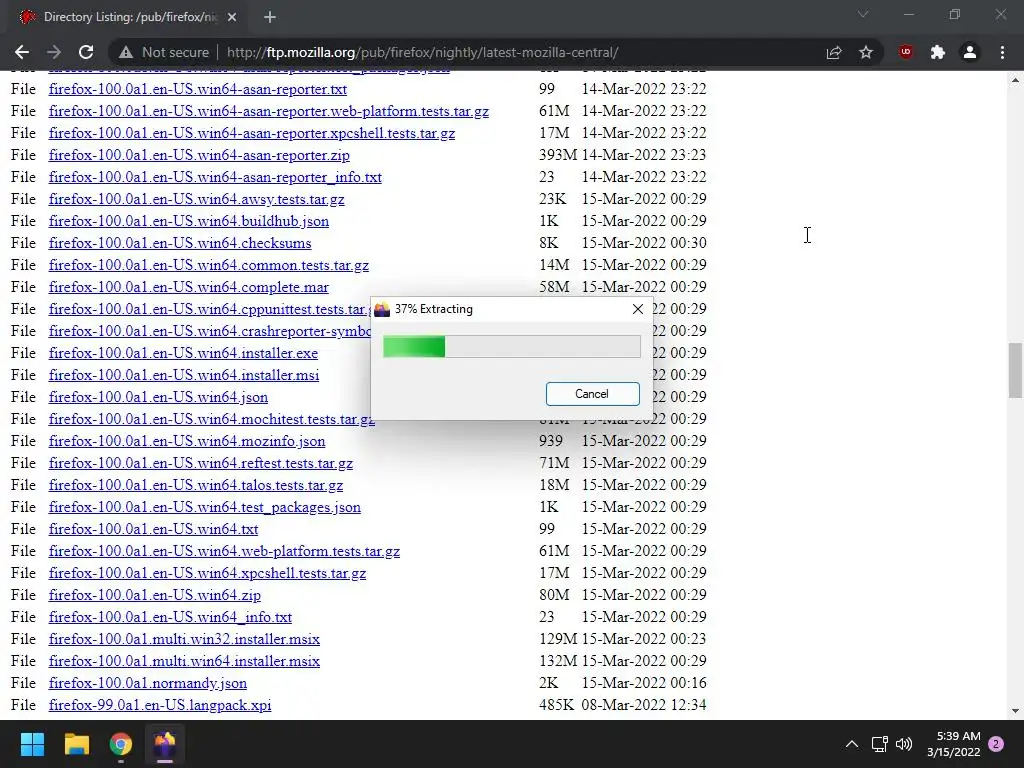Open the Extensions puzzle menu
Image resolution: width=1024 pixels, height=768 pixels.
(x=938, y=52)
